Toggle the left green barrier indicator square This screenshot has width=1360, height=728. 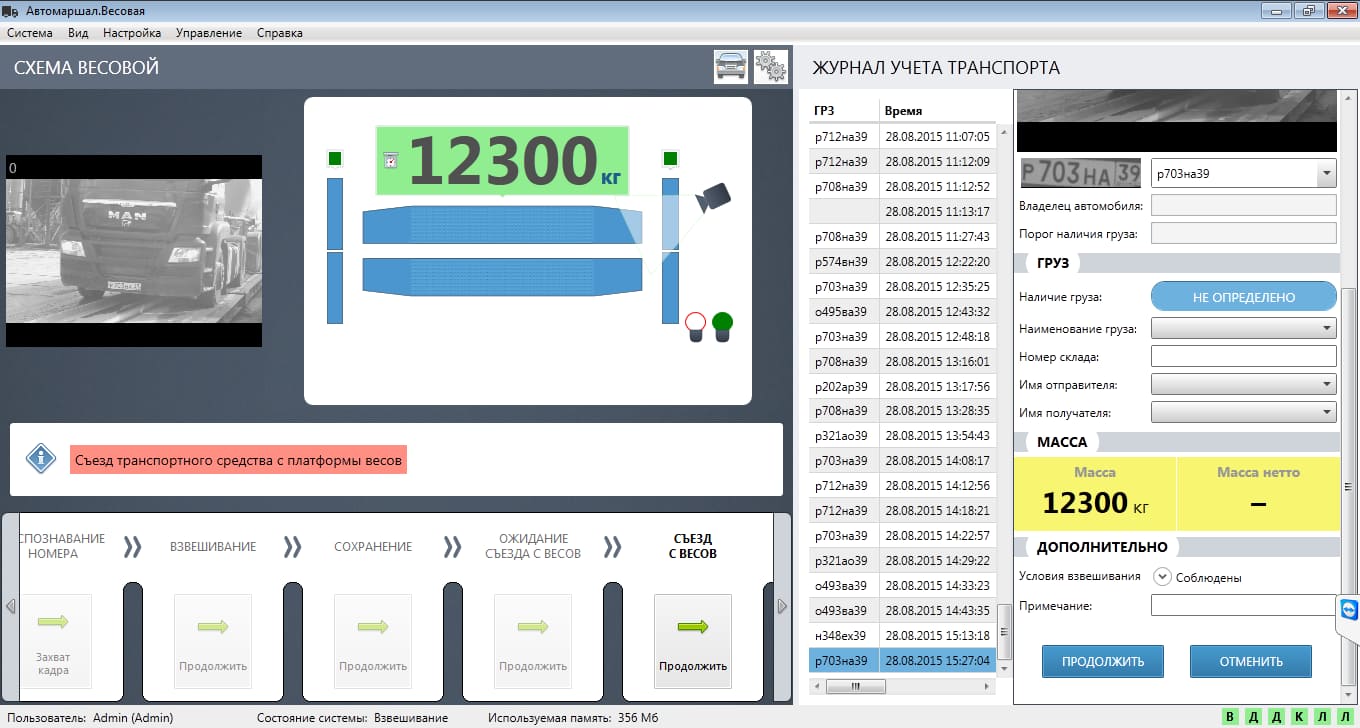tap(335, 159)
